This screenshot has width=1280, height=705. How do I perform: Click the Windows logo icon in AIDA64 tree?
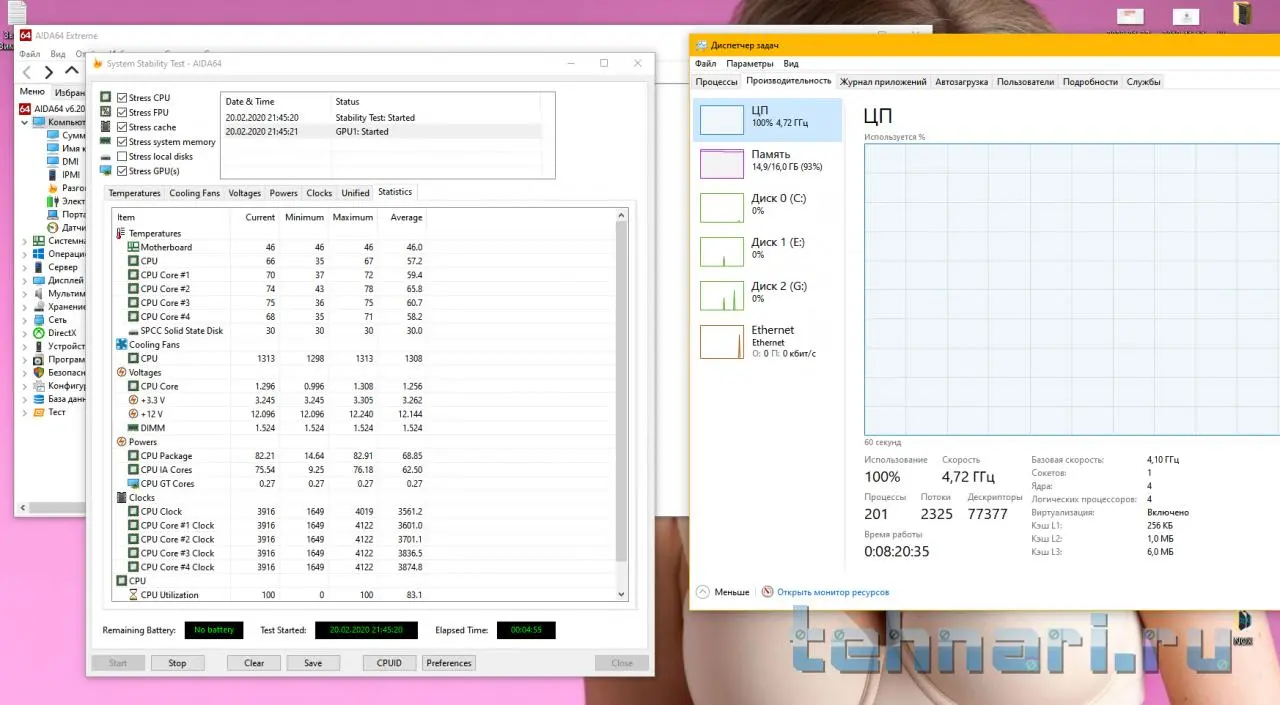point(40,254)
